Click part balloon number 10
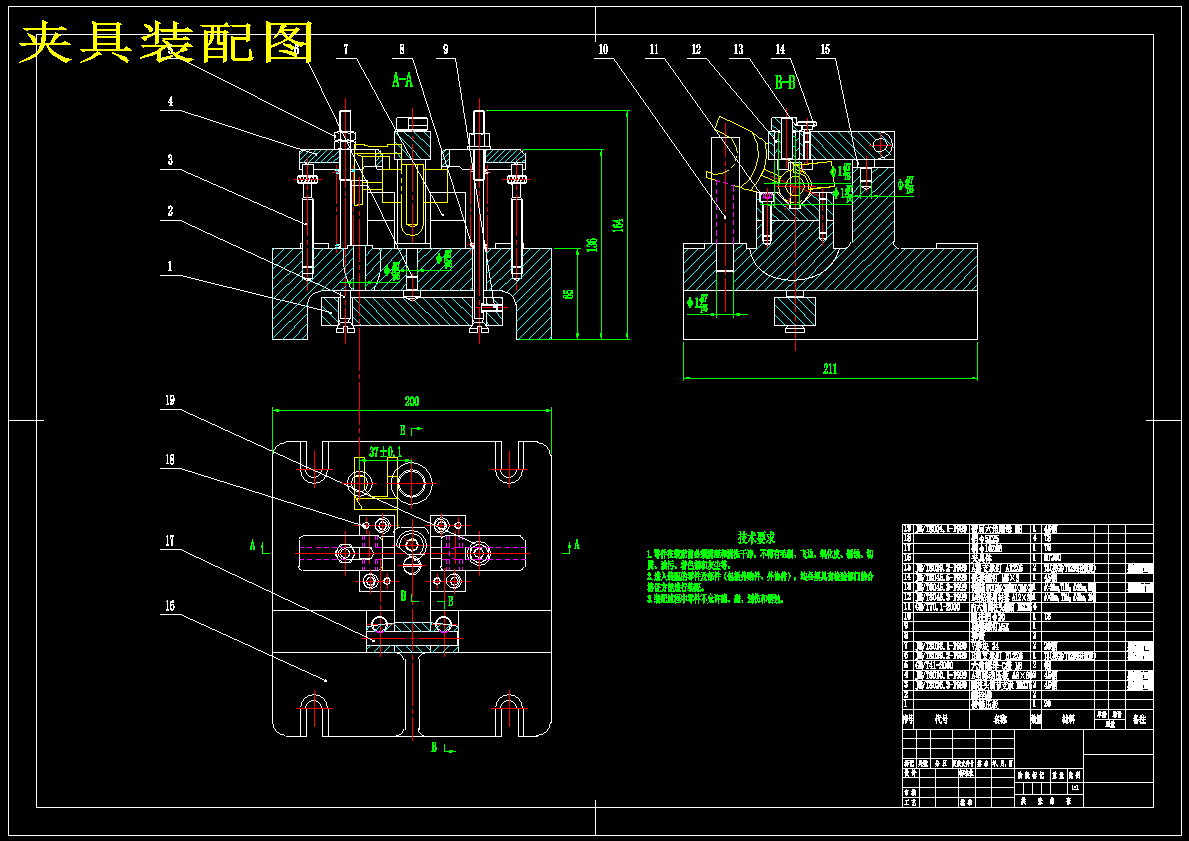1189x841 pixels. (604, 49)
